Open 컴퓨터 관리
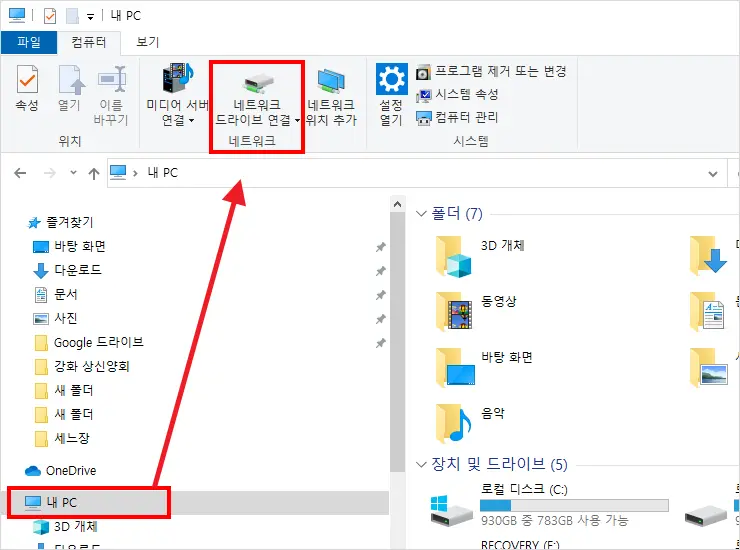Viewport: 740px width, 550px height. coord(457,117)
